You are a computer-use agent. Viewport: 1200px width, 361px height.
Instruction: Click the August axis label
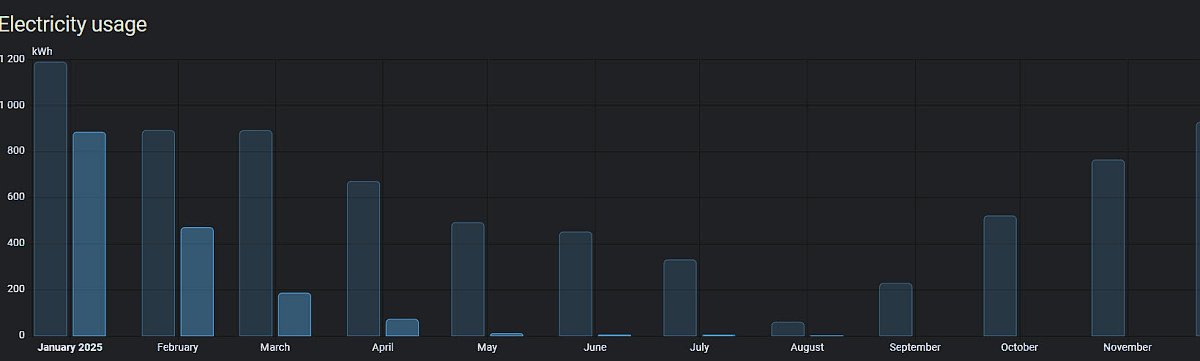point(807,347)
